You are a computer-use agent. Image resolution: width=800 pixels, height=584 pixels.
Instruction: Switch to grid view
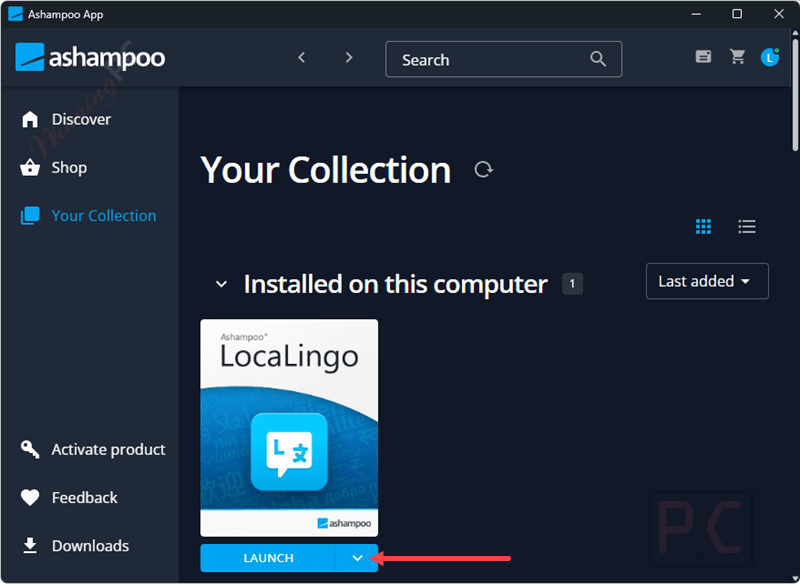[703, 226]
